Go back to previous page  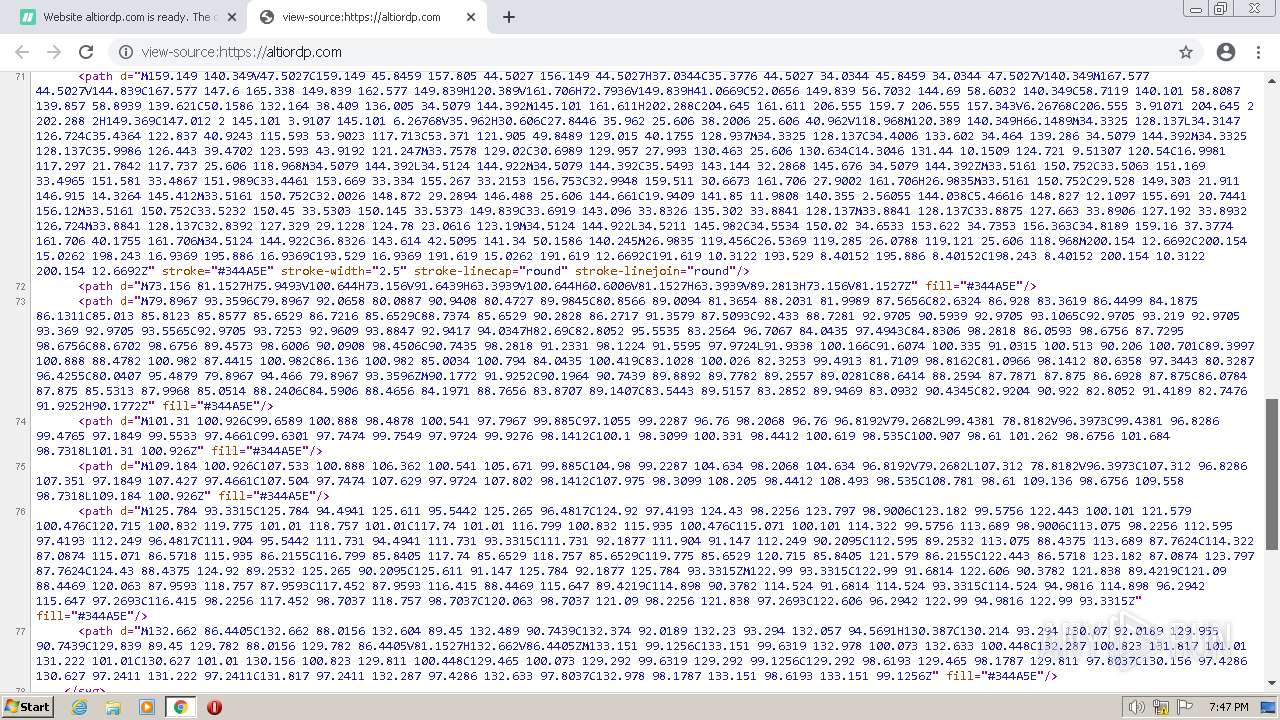pos(22,52)
